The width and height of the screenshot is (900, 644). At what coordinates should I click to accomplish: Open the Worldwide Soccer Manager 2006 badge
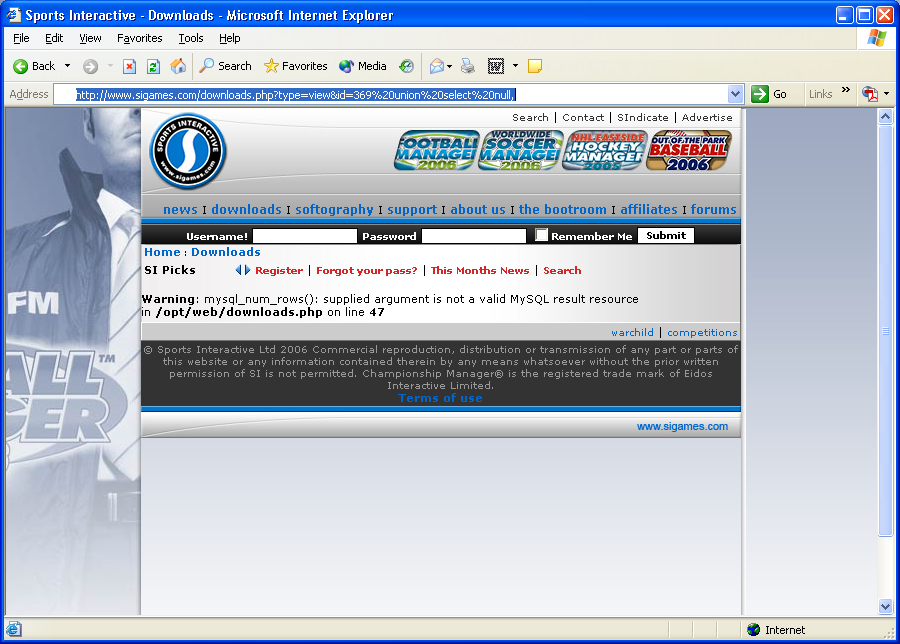521,150
